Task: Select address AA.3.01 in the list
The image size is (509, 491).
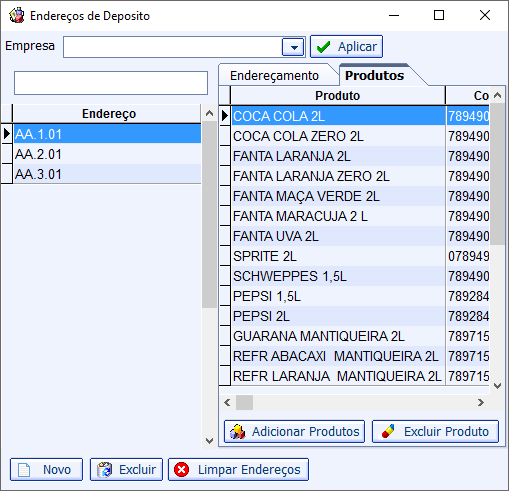Action: coord(107,174)
